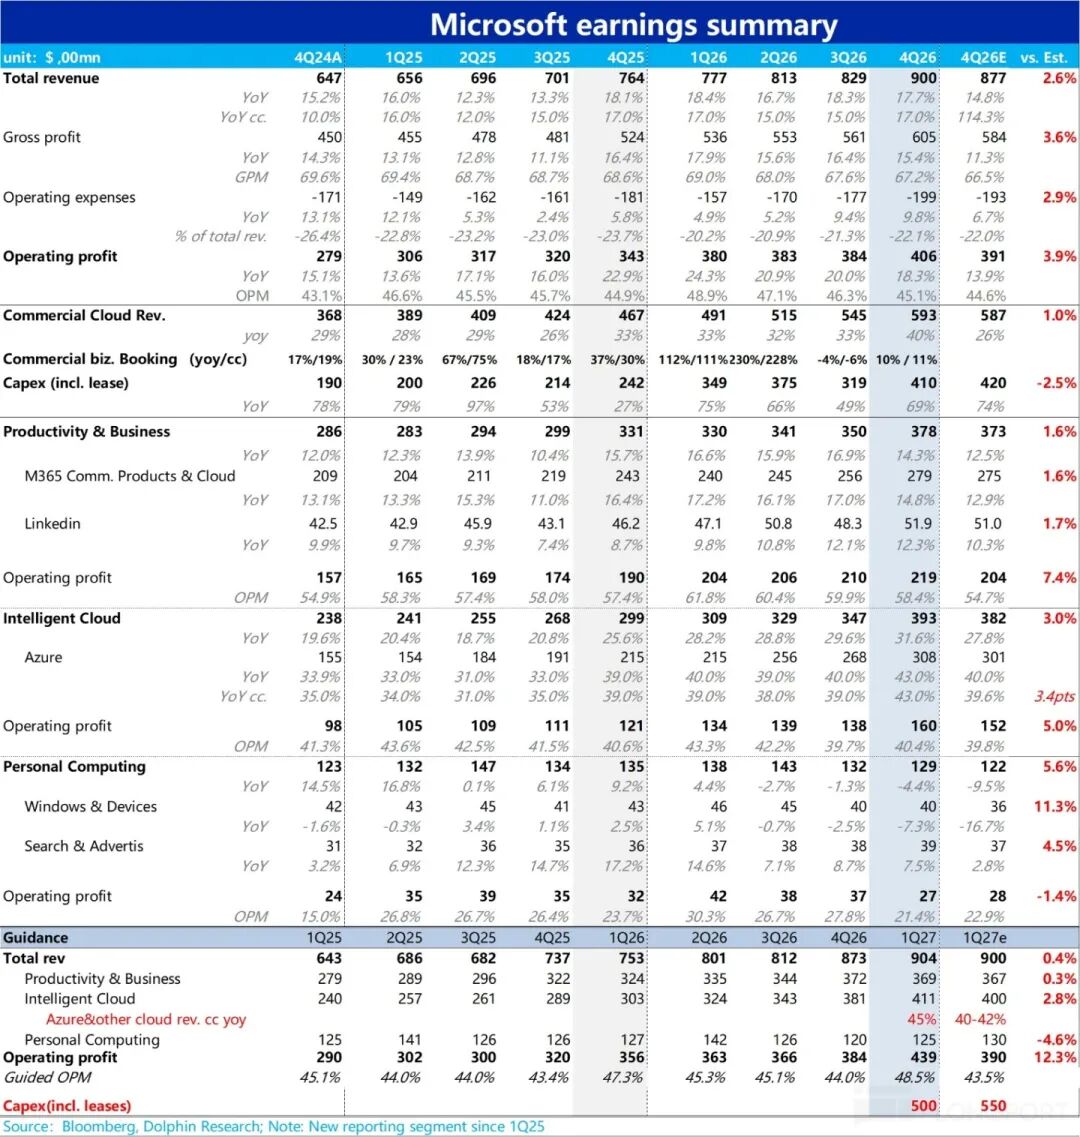This screenshot has width=1080, height=1137.
Task: Select the 'Guidance' section header
Action: [x=36, y=938]
